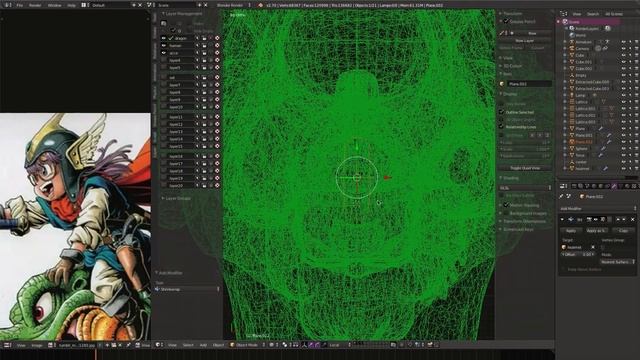Click Sphere mesh icon in outliner
Viewport: 640px width, 360px height.
pos(572,149)
